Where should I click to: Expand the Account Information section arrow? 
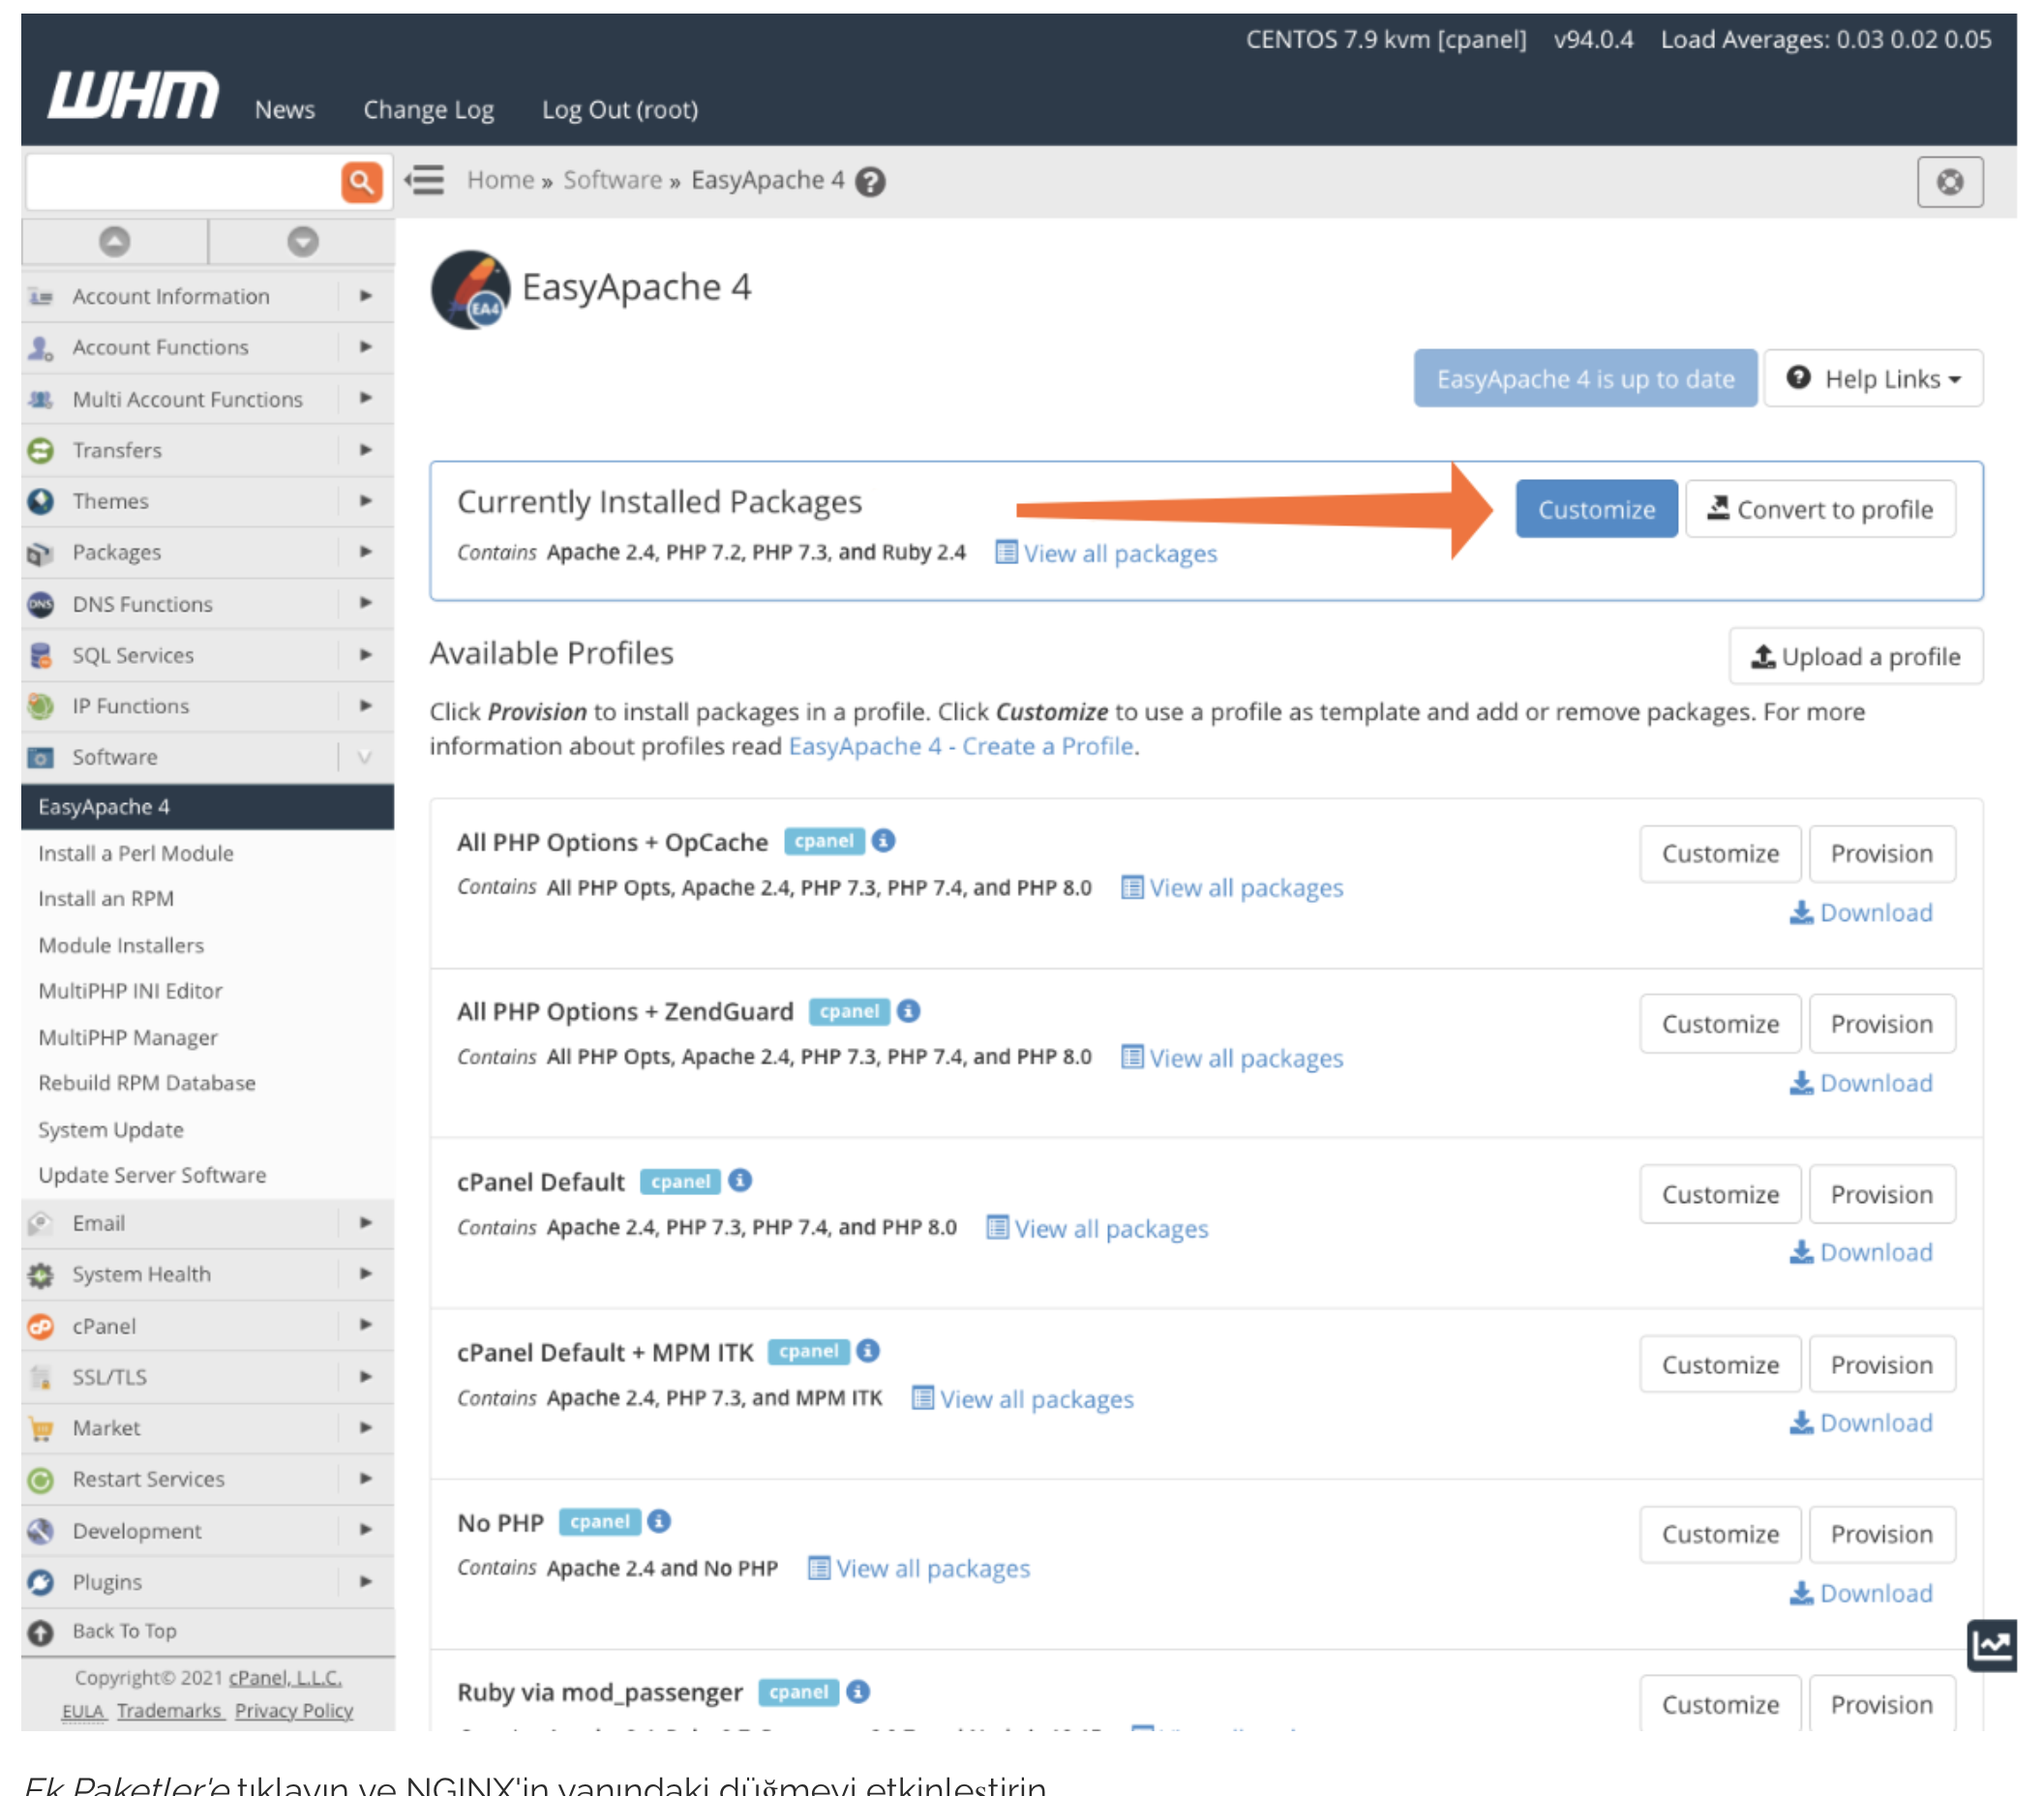click(366, 296)
